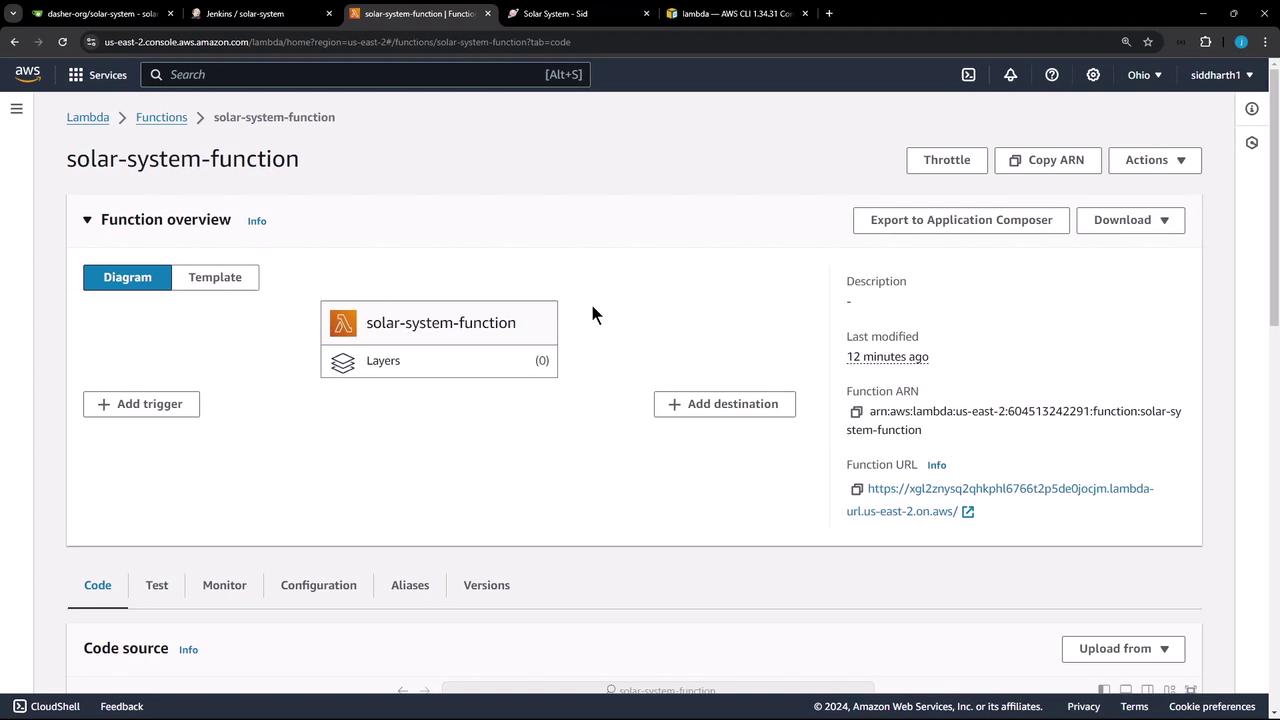1280x720 pixels.
Task: Select the Code tab
Action: tap(98, 586)
